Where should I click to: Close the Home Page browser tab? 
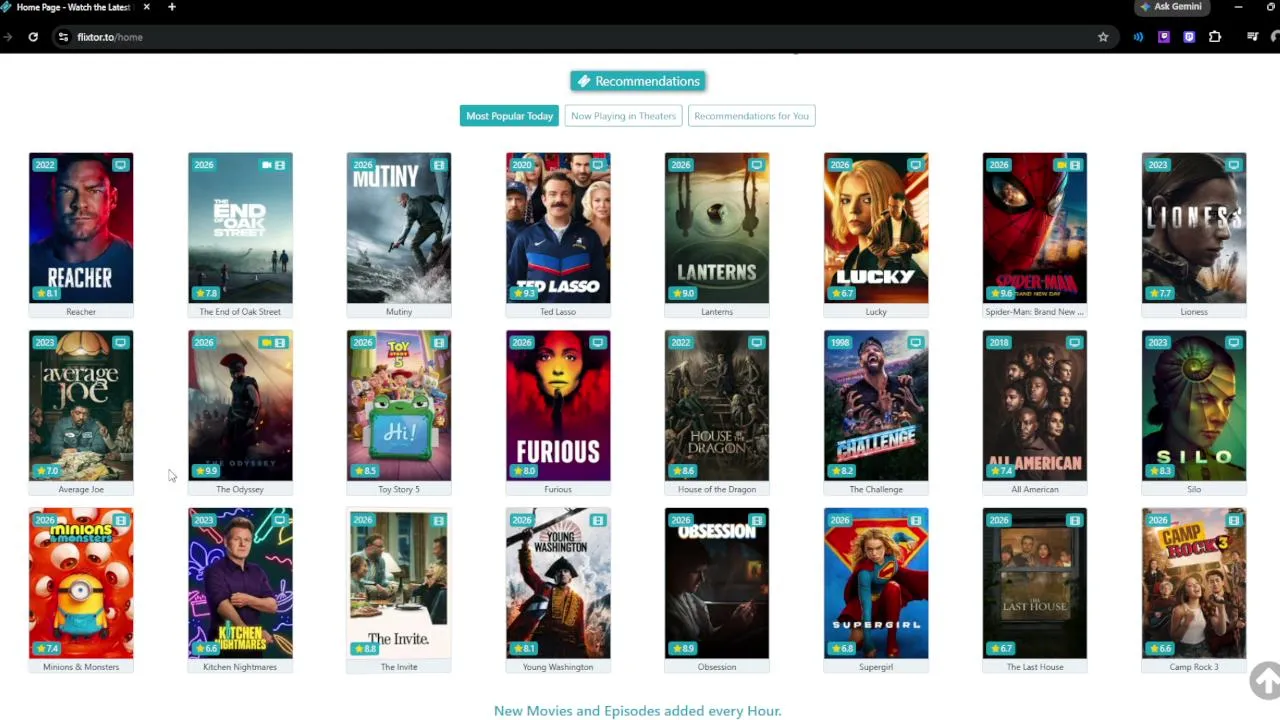click(x=146, y=7)
